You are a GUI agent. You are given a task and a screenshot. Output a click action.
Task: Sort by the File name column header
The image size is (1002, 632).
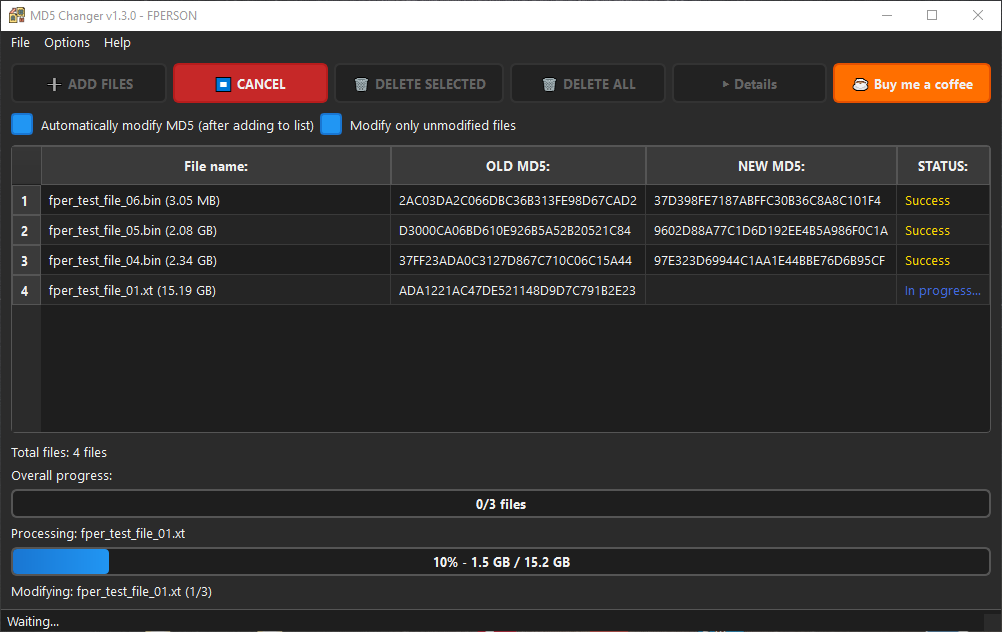(x=215, y=166)
